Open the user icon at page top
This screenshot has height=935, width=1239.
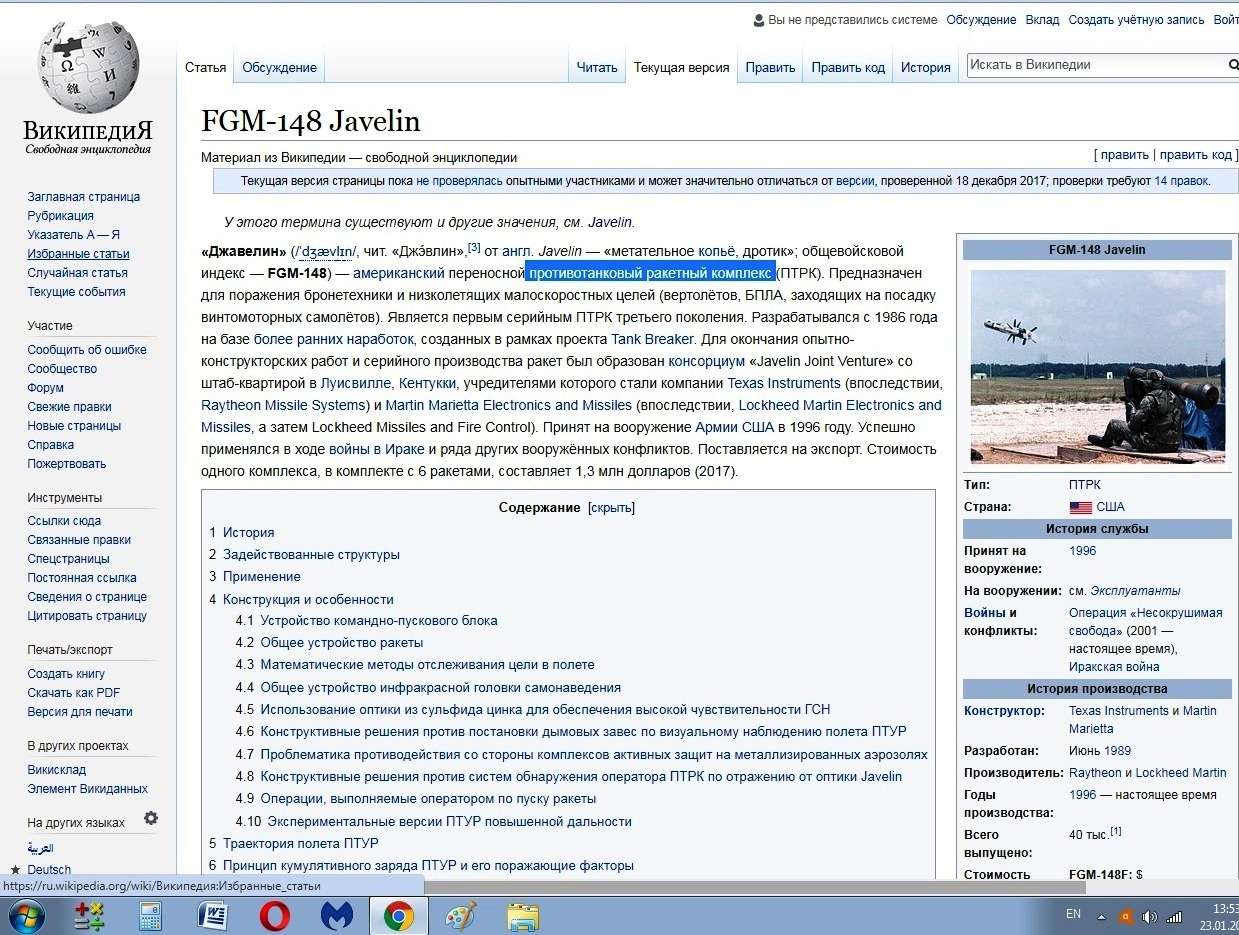click(758, 20)
